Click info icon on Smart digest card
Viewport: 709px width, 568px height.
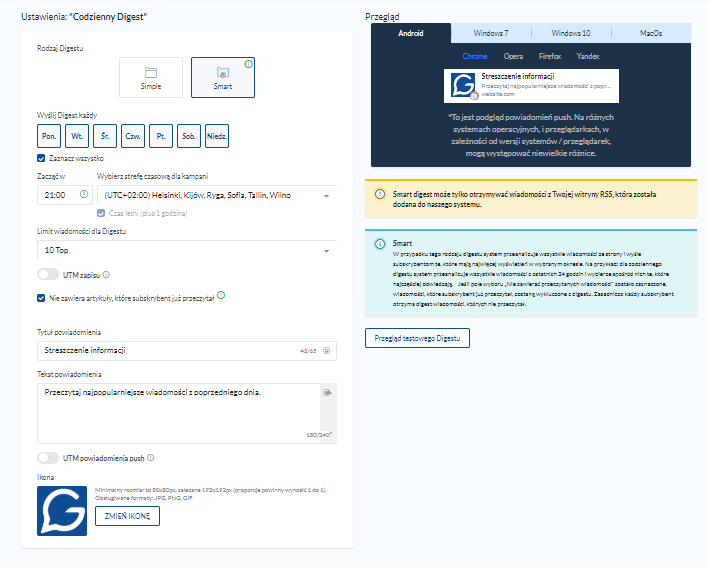tap(248, 64)
